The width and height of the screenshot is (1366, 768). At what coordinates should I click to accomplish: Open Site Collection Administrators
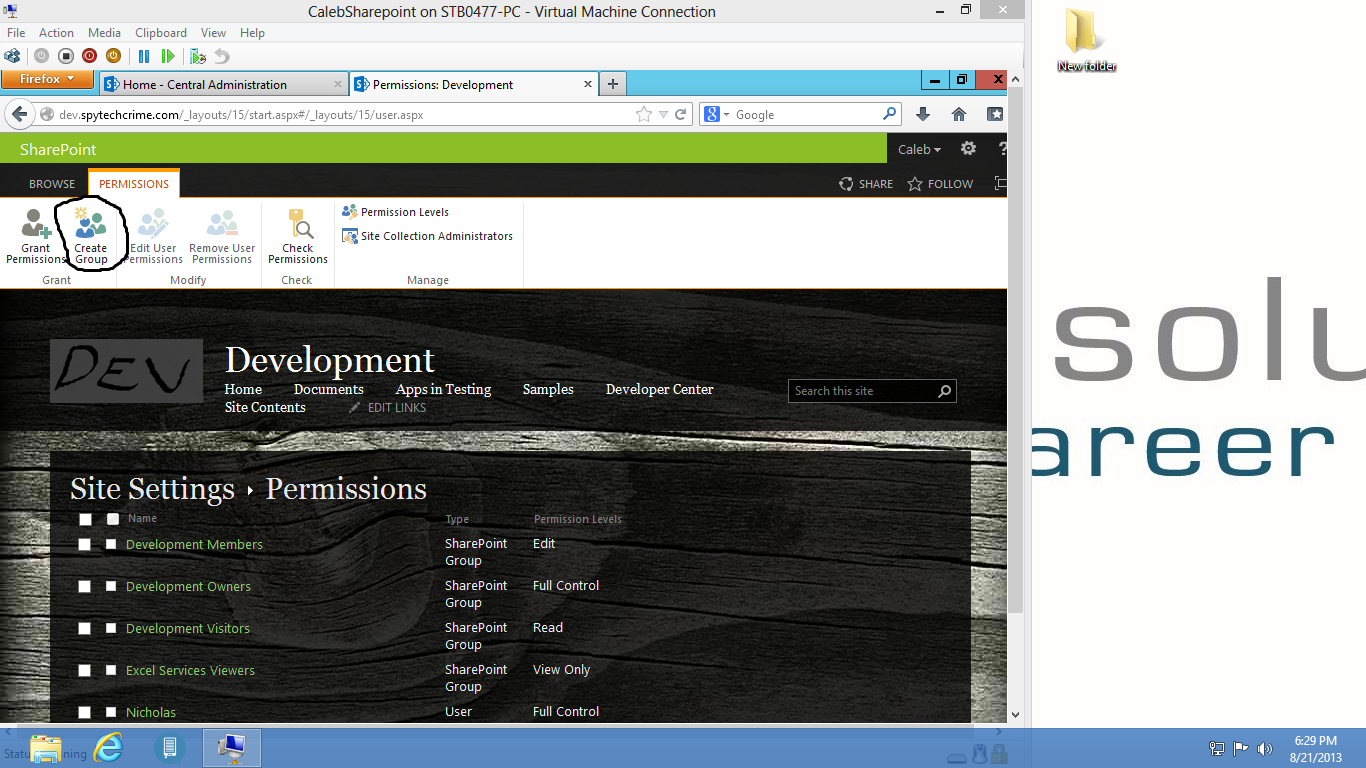[x=427, y=236]
